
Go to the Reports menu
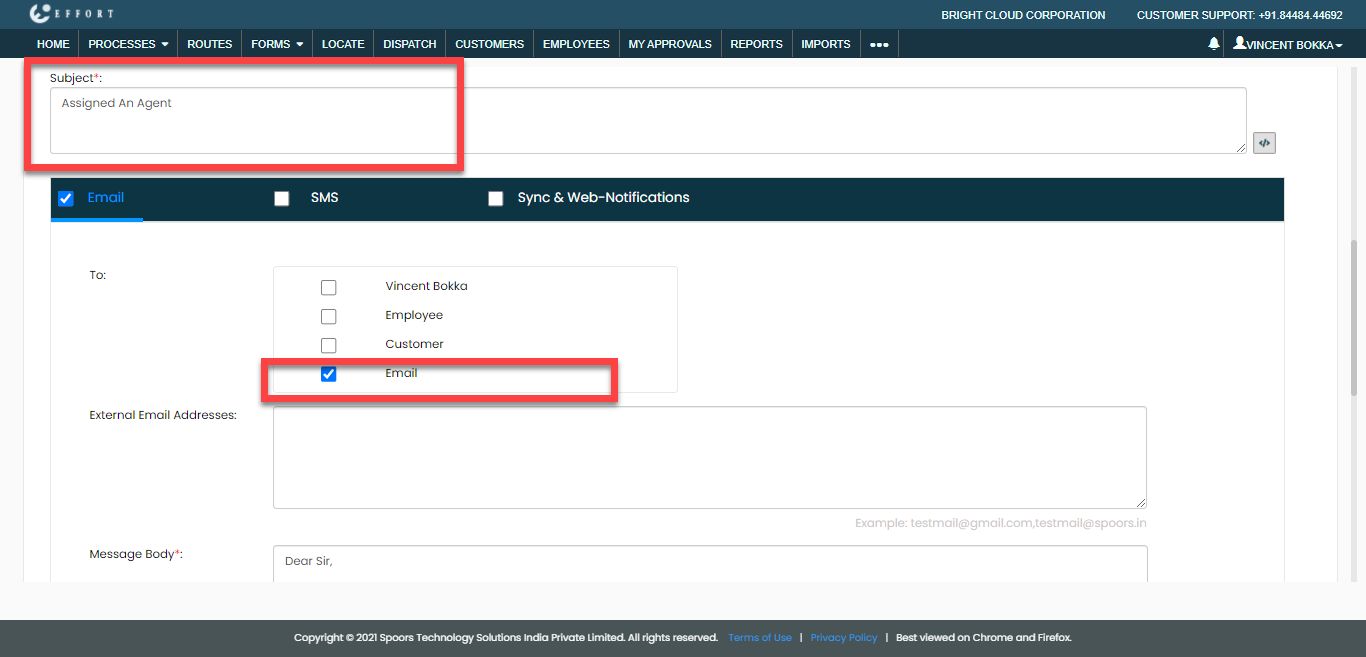pos(756,44)
